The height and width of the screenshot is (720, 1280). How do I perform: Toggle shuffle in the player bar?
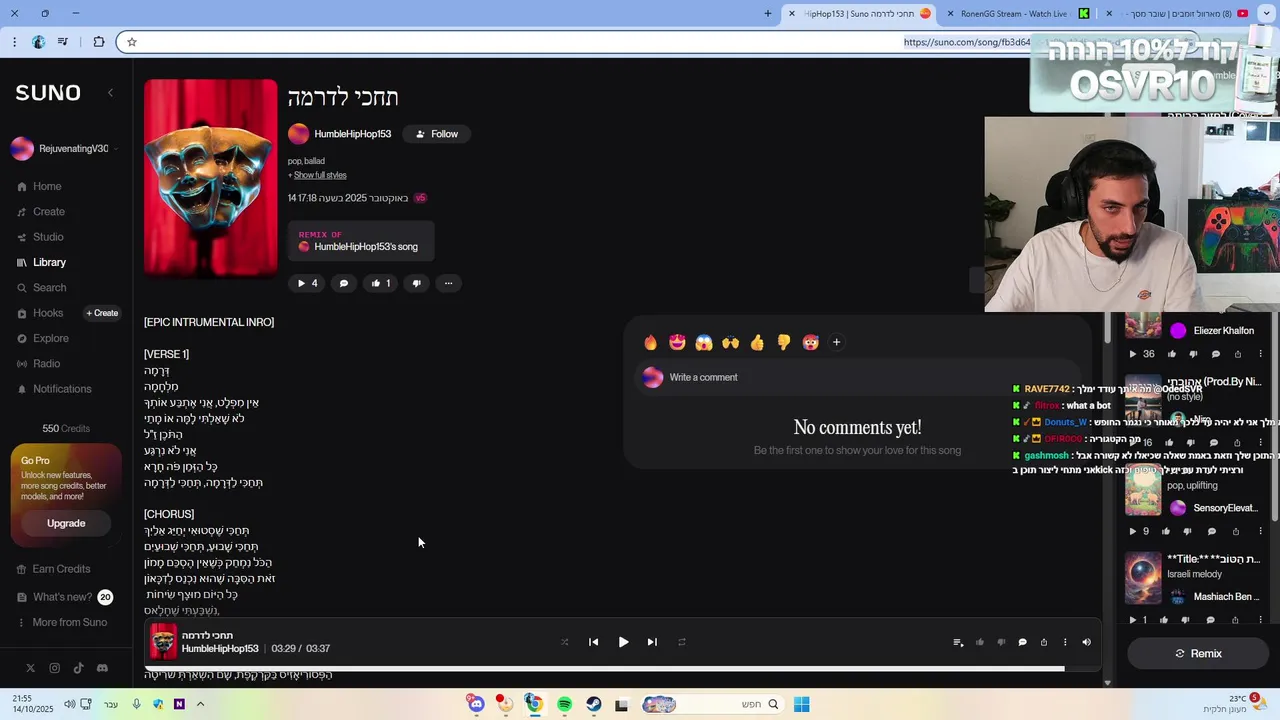(564, 642)
